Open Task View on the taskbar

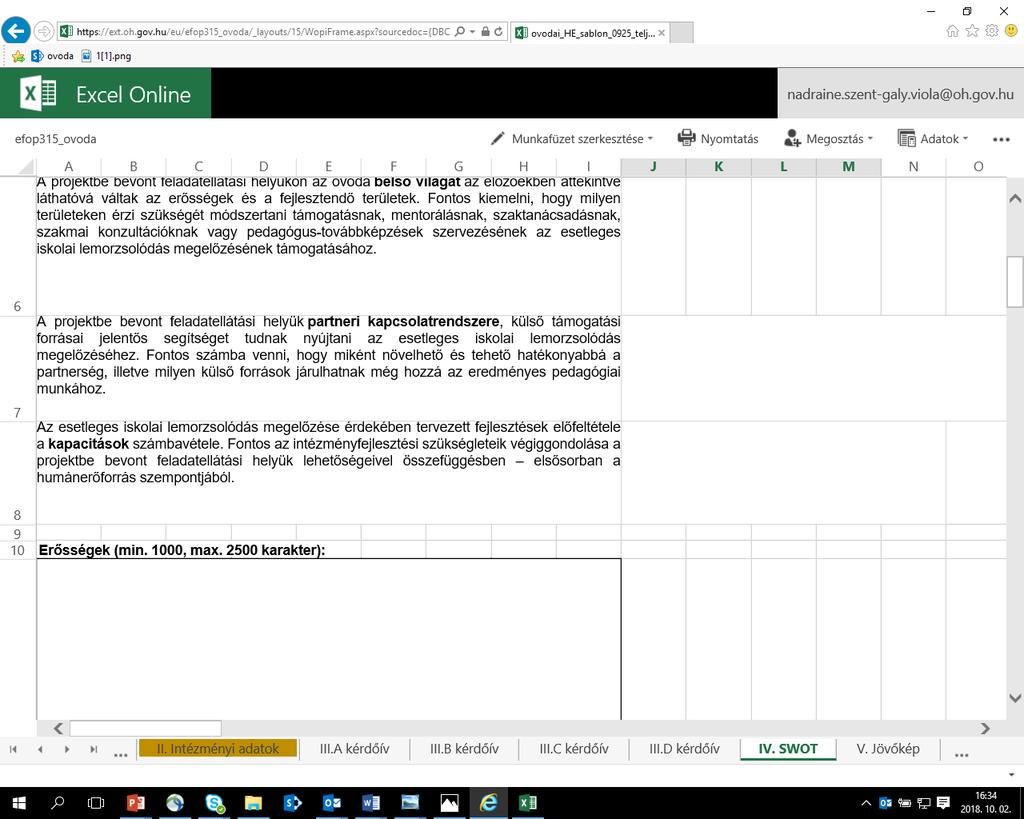tap(96, 803)
